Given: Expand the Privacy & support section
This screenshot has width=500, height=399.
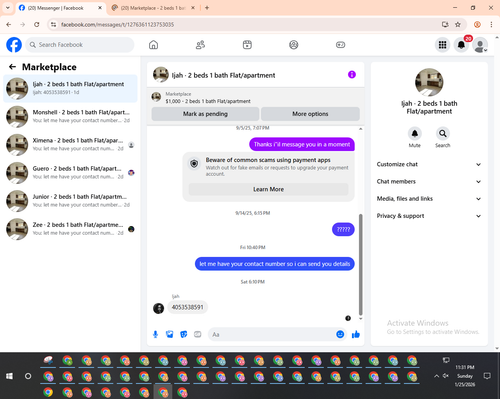Looking at the screenshot, I should point(429,216).
